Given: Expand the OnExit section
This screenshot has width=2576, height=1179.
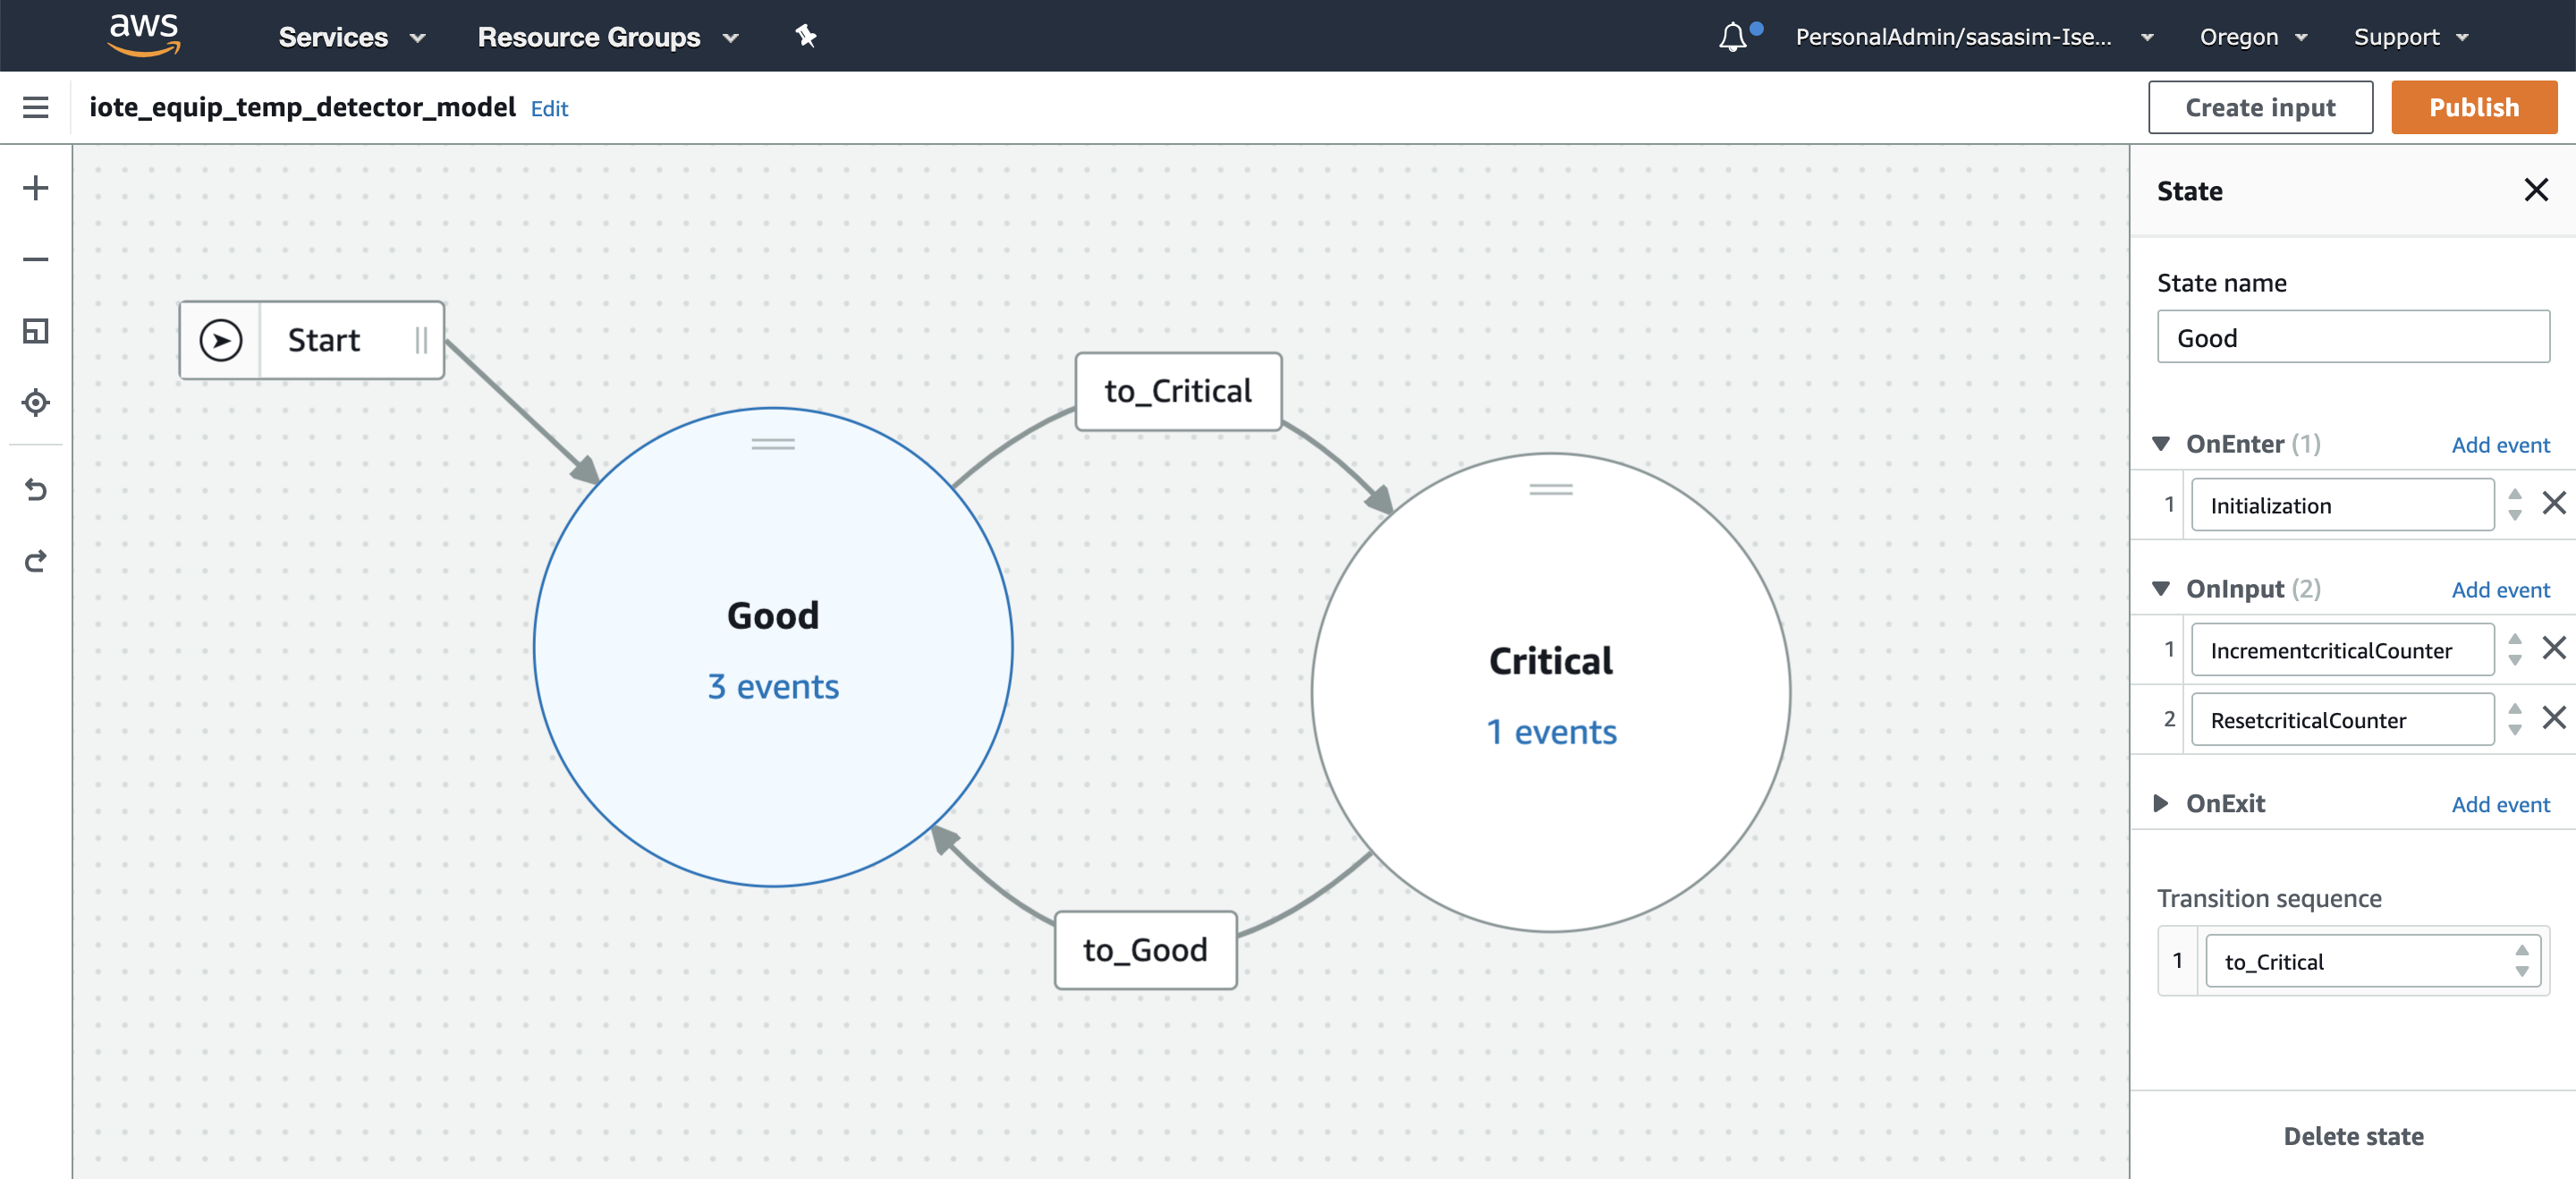Looking at the screenshot, I should click(2161, 803).
